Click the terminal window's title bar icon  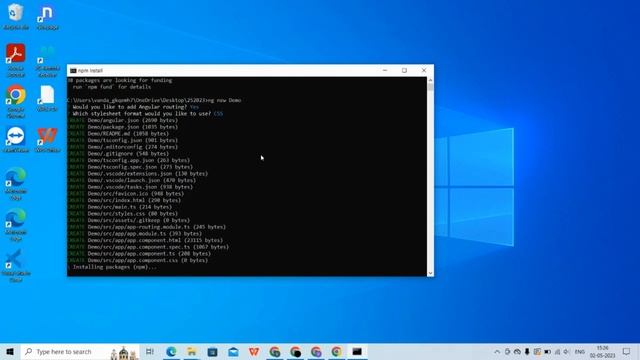(73, 71)
